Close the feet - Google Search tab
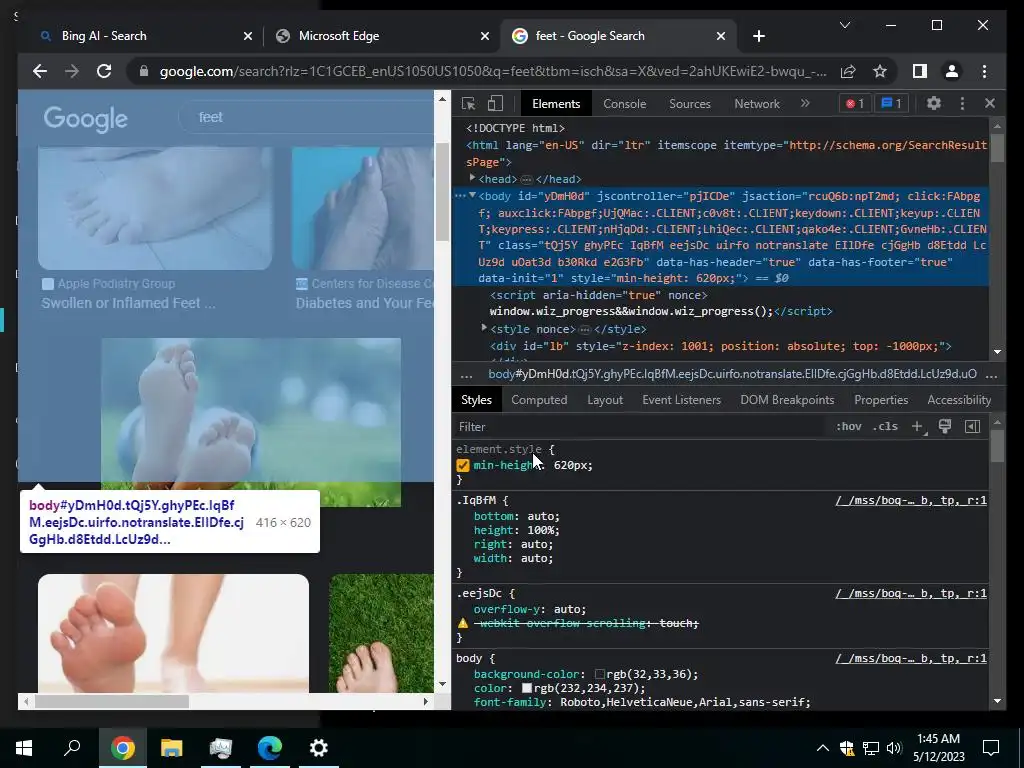This screenshot has height=768, width=1024. (721, 36)
